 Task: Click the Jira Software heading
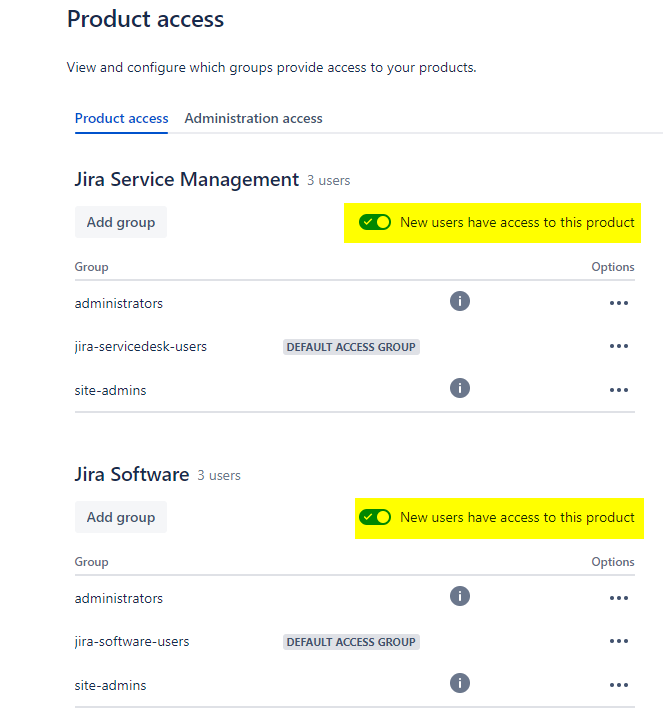[132, 474]
